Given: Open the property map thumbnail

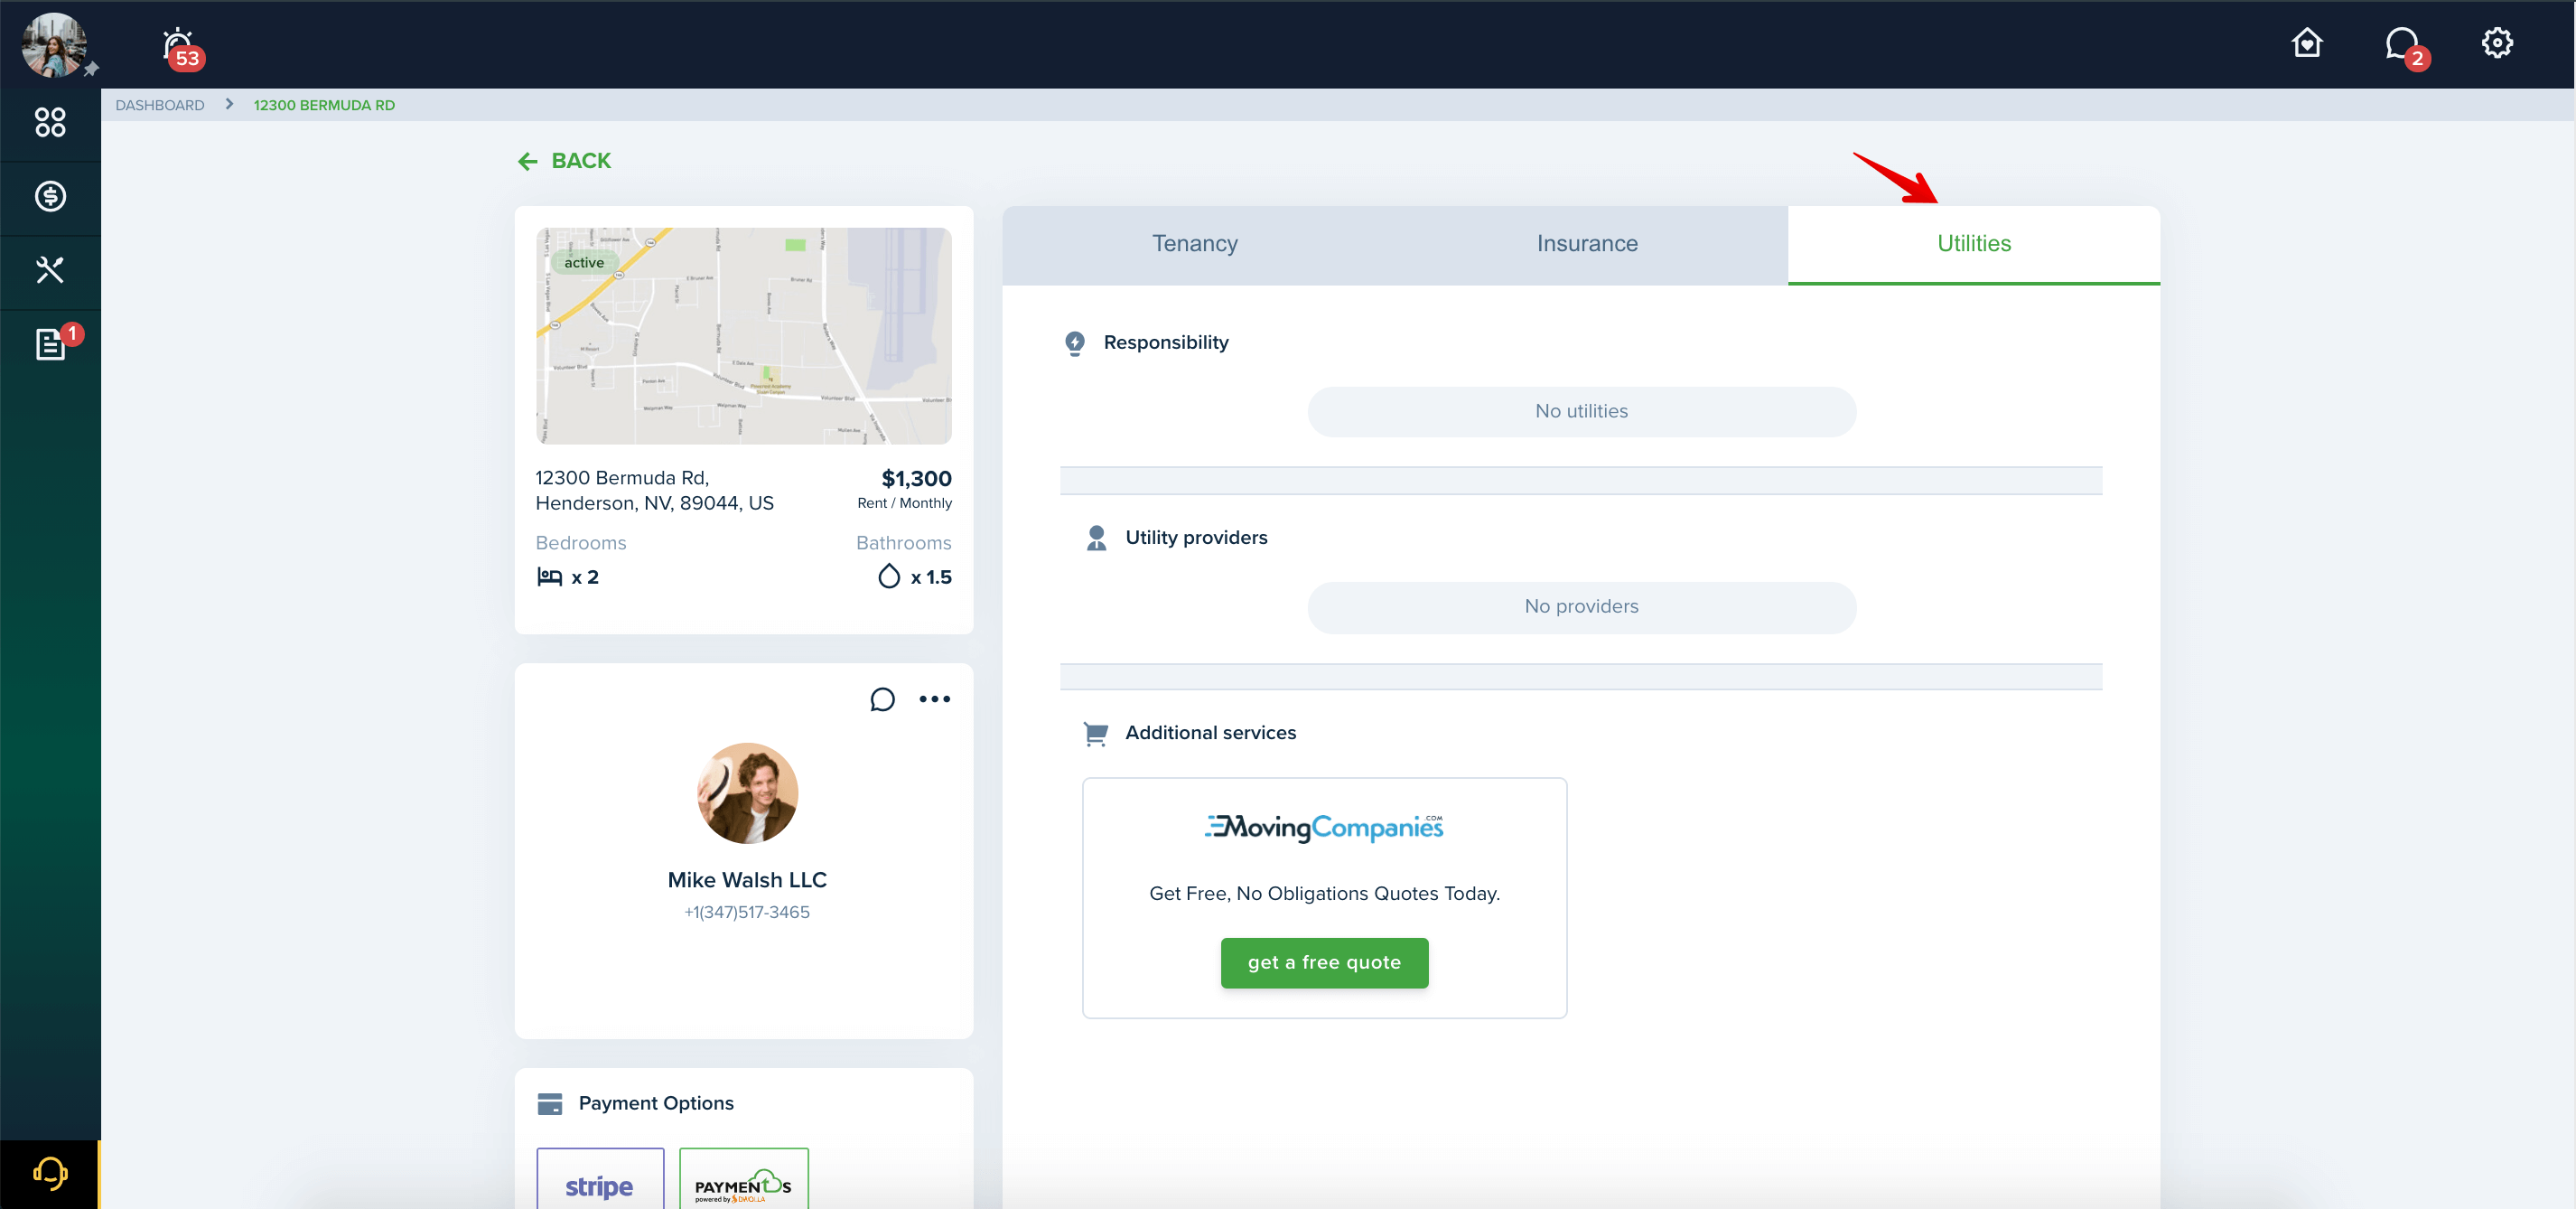Looking at the screenshot, I should pos(743,336).
